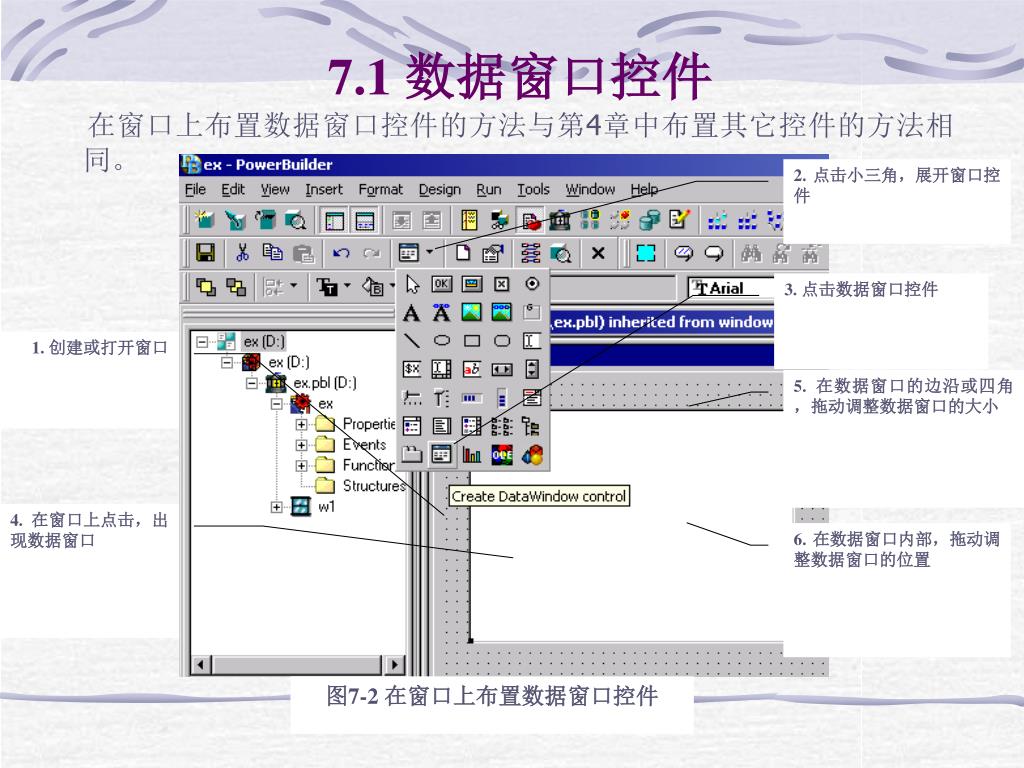Viewport: 1024px width, 768px height.
Task: Select the DataWindow control in the palette
Action: (x=441, y=454)
